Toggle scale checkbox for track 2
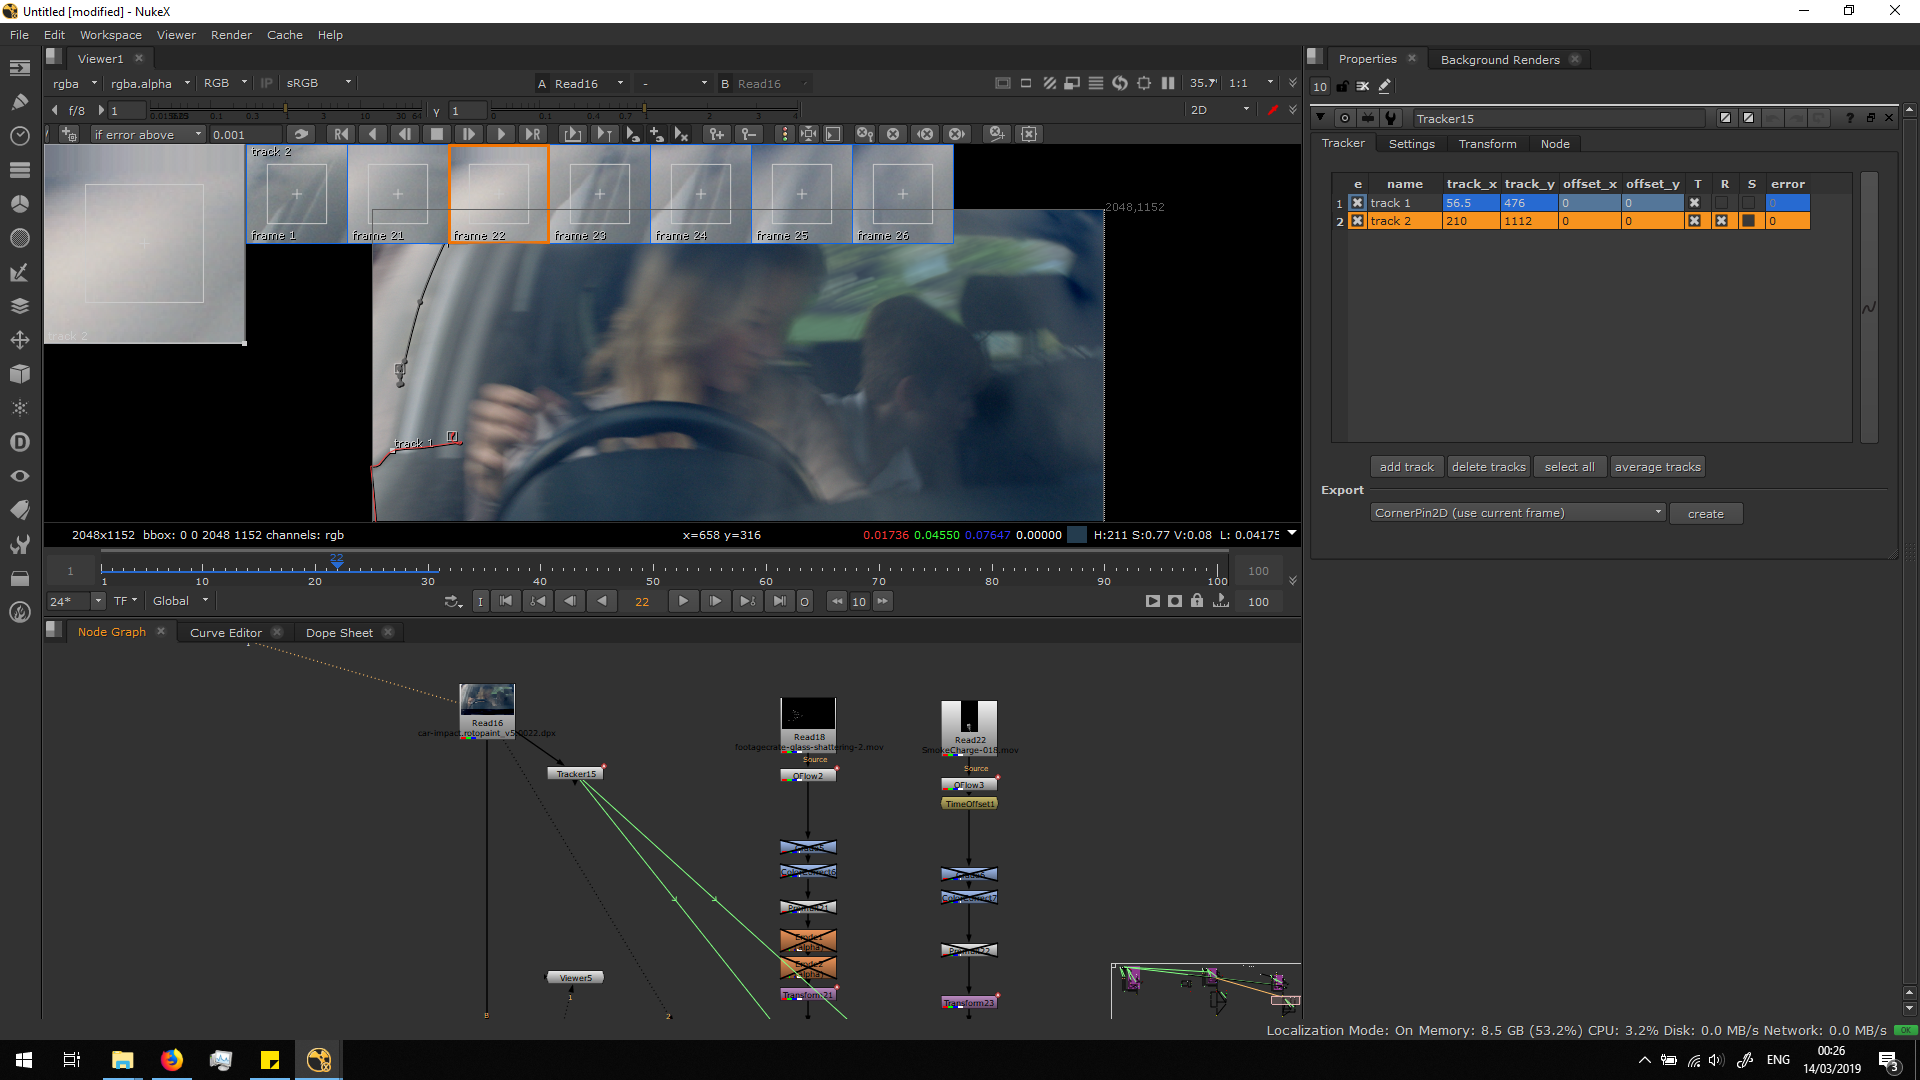The width and height of the screenshot is (1920, 1080). 1748,221
